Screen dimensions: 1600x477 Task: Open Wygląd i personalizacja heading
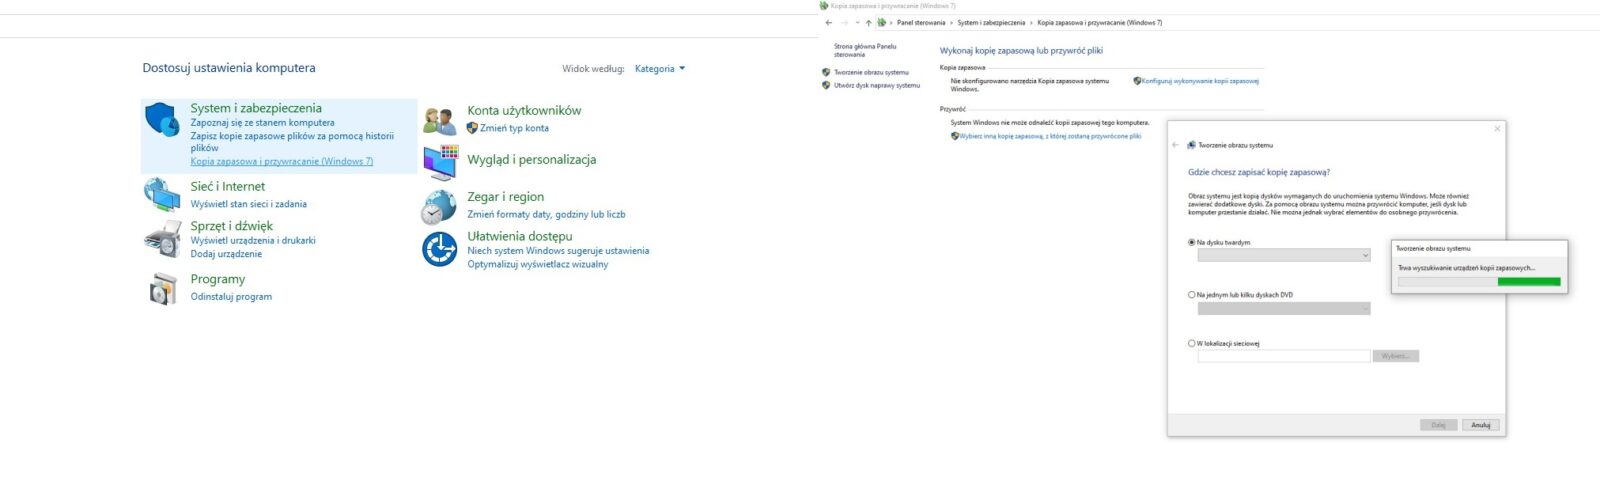tap(531, 159)
